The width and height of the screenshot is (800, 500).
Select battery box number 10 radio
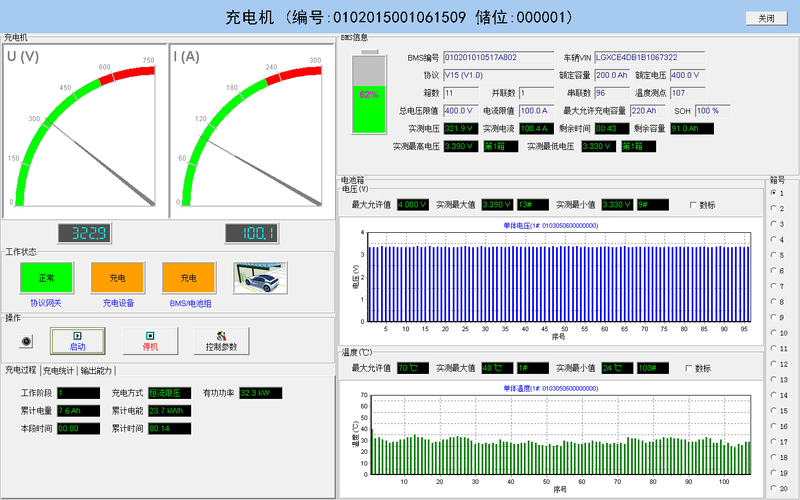773,333
